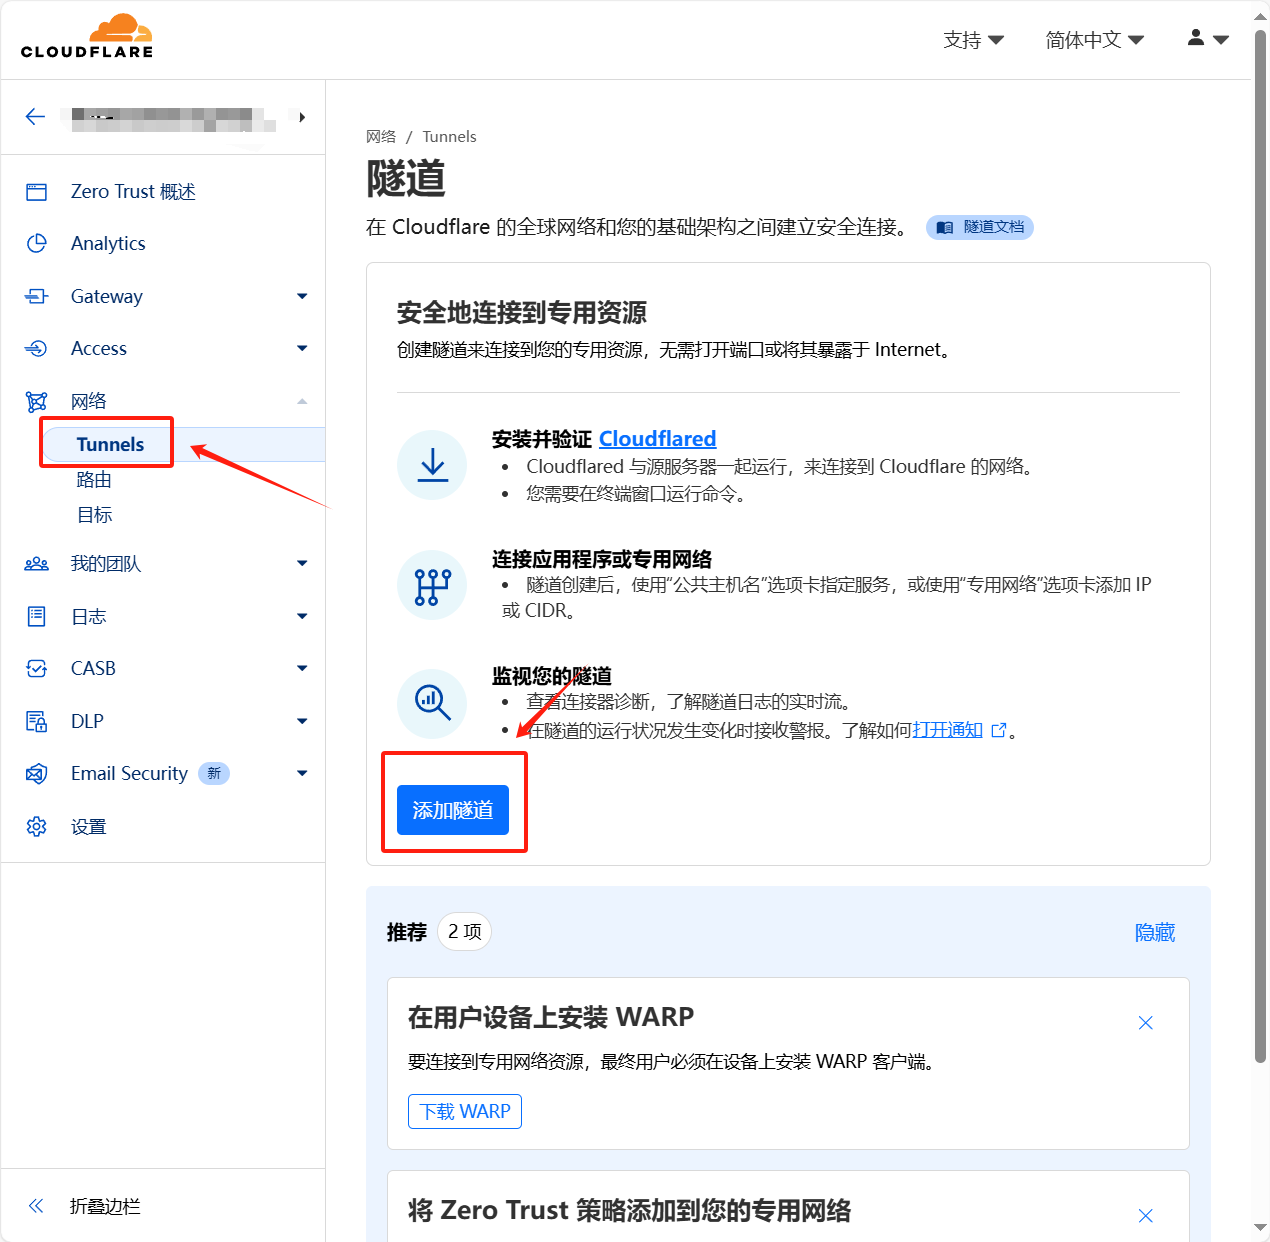Open 设置 via the gear icon
The height and width of the screenshot is (1242, 1270).
click(36, 826)
